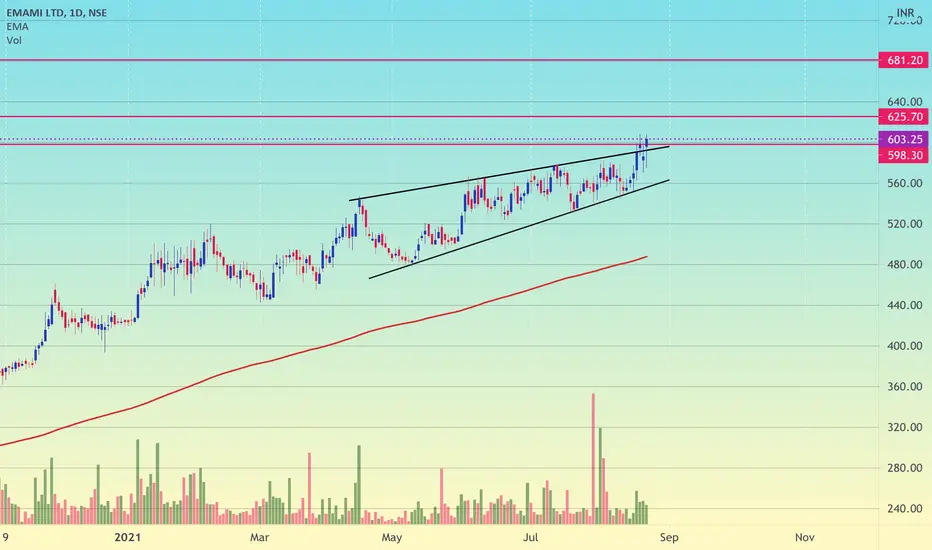Click the May date axis label
This screenshot has width=932, height=550.
pos(392,538)
